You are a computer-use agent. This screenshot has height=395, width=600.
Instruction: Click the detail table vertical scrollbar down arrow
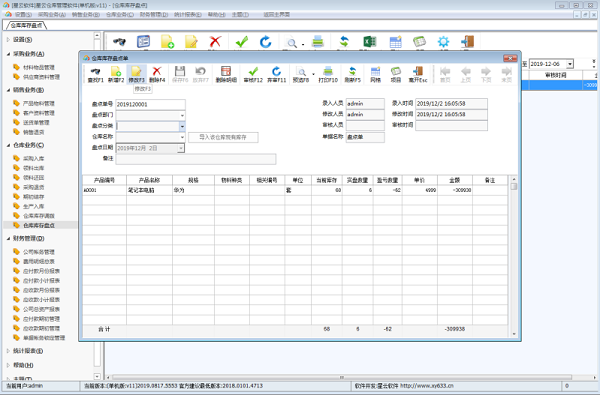pos(514,334)
